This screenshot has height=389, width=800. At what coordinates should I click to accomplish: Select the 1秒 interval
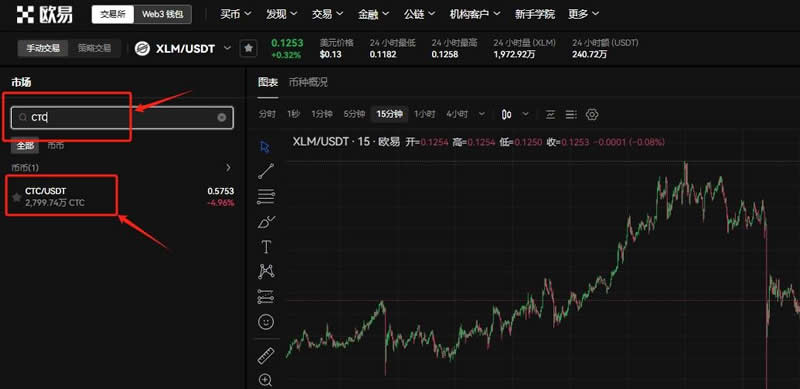tap(293, 114)
